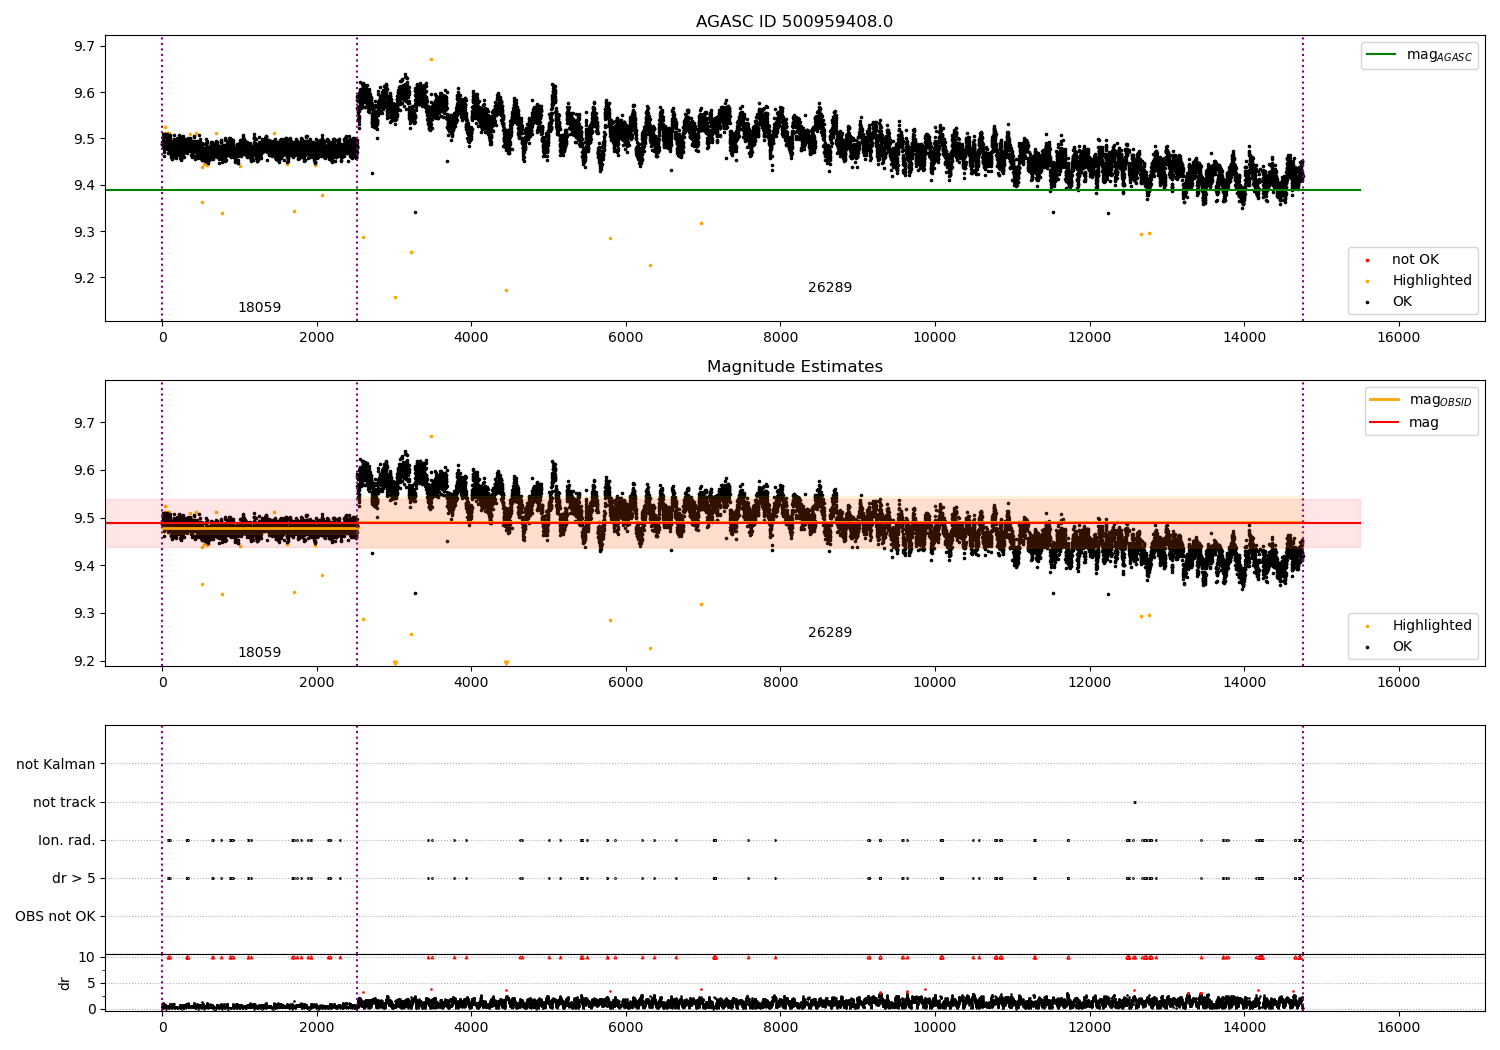Click the lone data point on the "not track" row
This screenshot has height=1050, width=1500.
1134,802
